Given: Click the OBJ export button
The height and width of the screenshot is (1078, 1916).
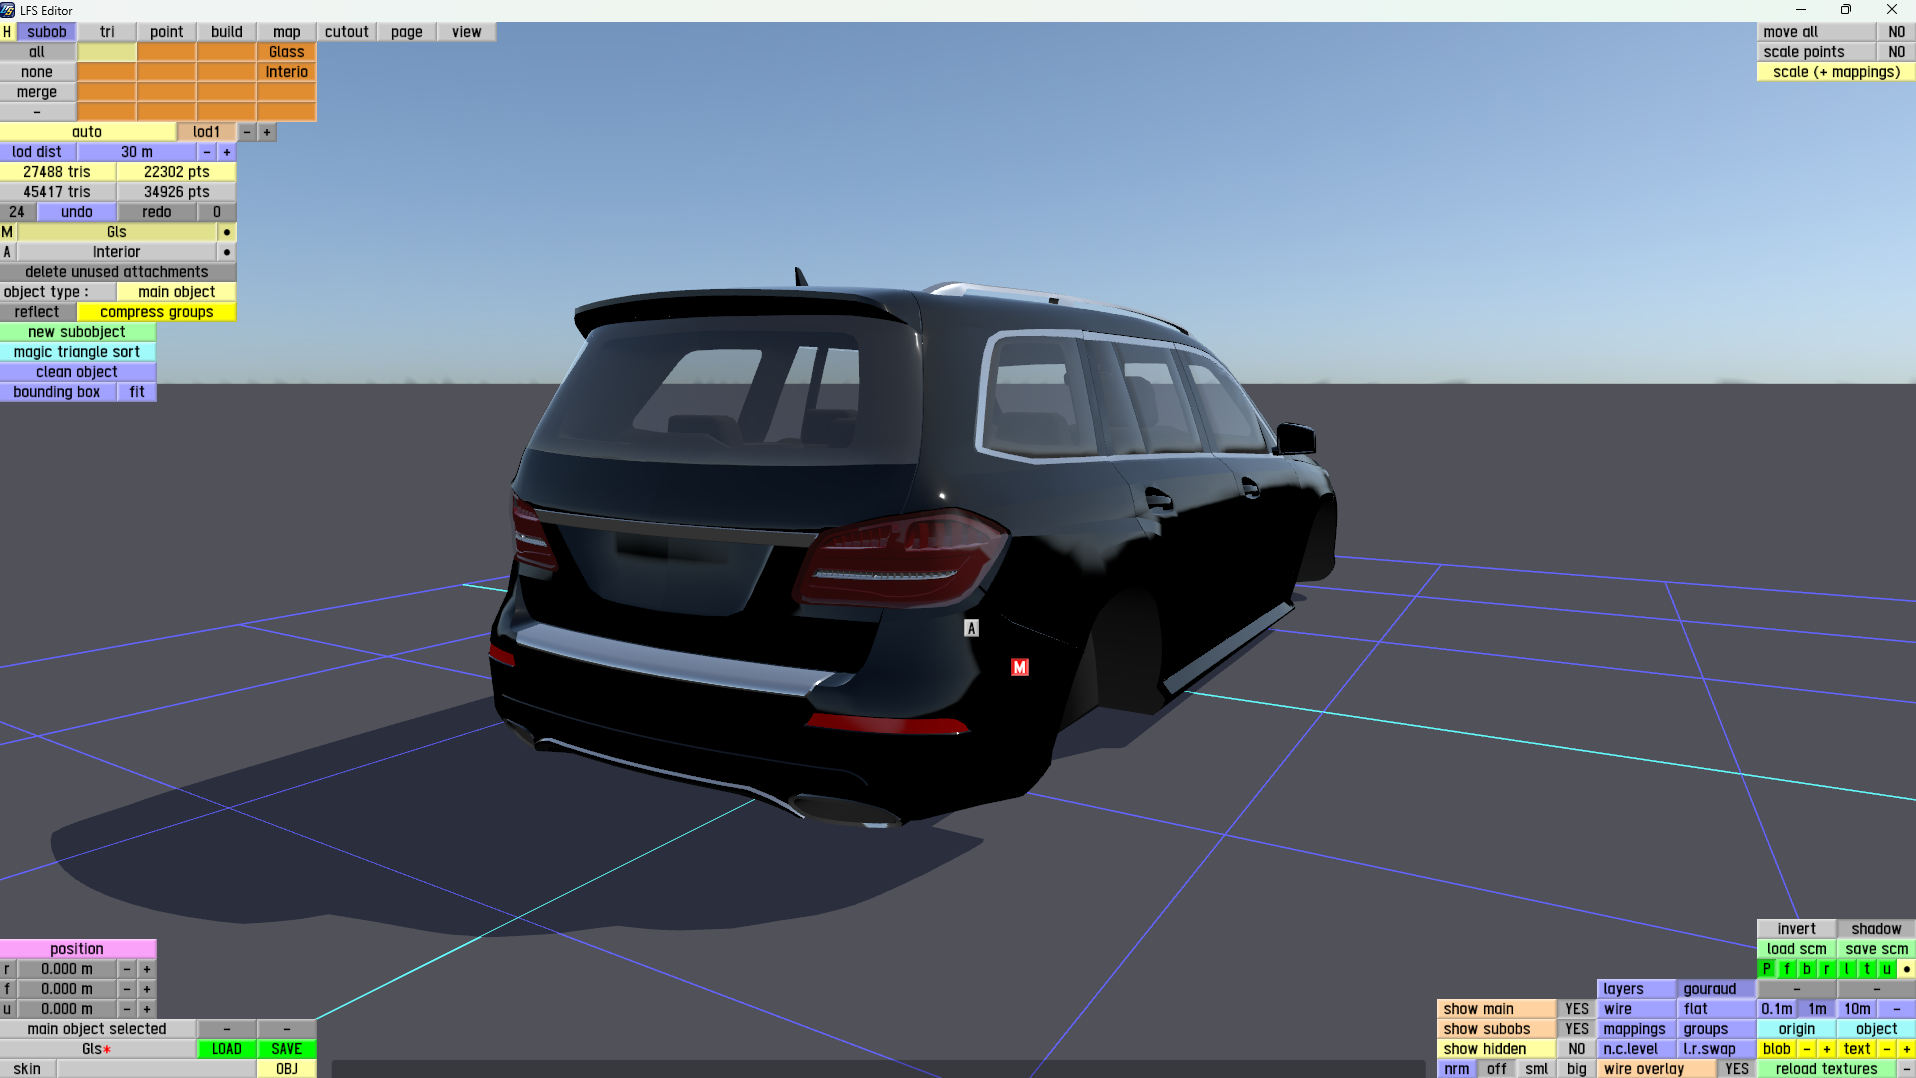Looking at the screenshot, I should (287, 1069).
